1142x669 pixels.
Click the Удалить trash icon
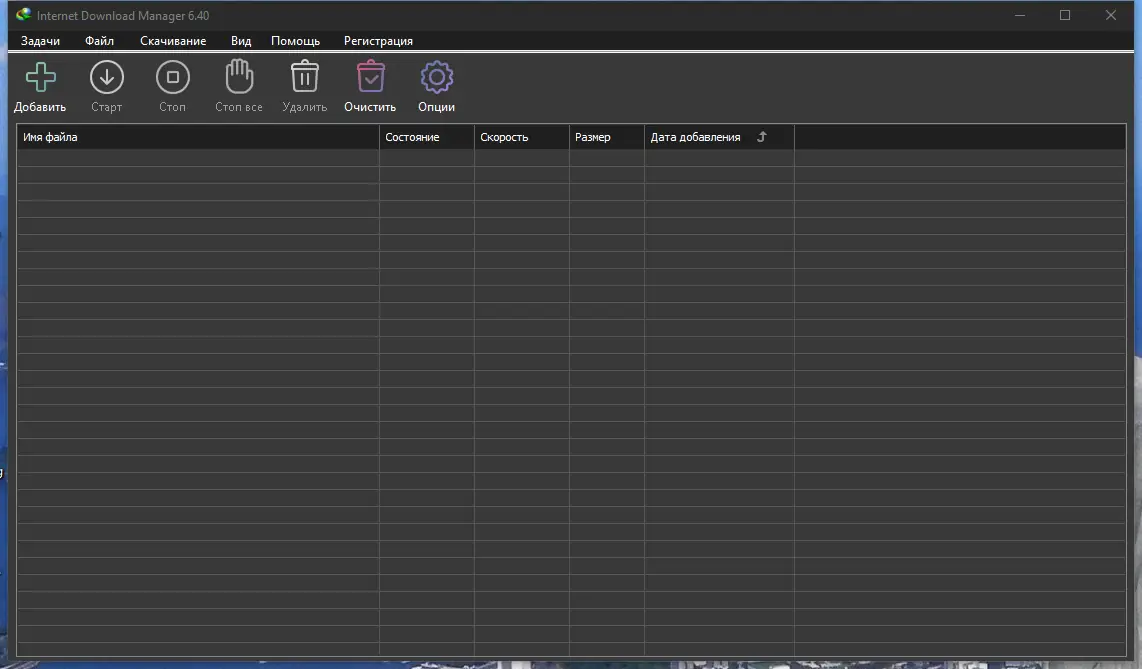pos(304,76)
